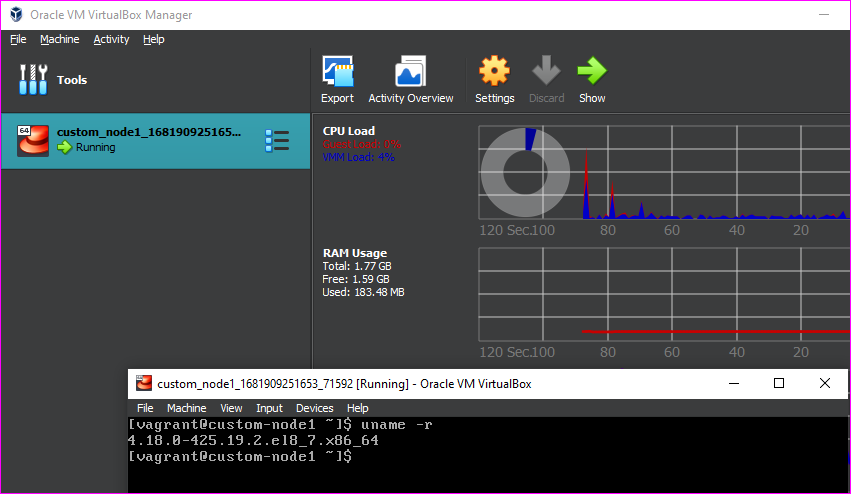Click the 'Running' status under custom_node1
The image size is (851, 494).
96,147
